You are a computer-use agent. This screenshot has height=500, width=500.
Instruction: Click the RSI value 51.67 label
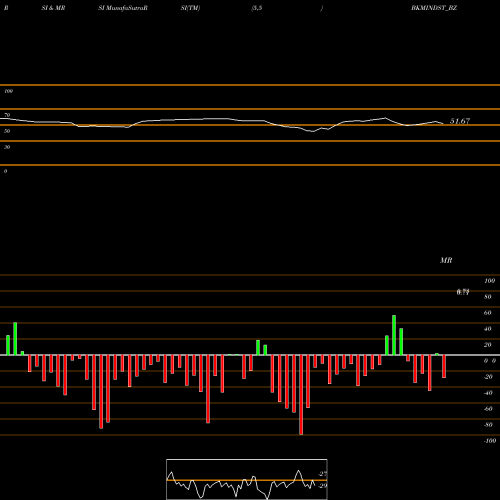[460, 121]
